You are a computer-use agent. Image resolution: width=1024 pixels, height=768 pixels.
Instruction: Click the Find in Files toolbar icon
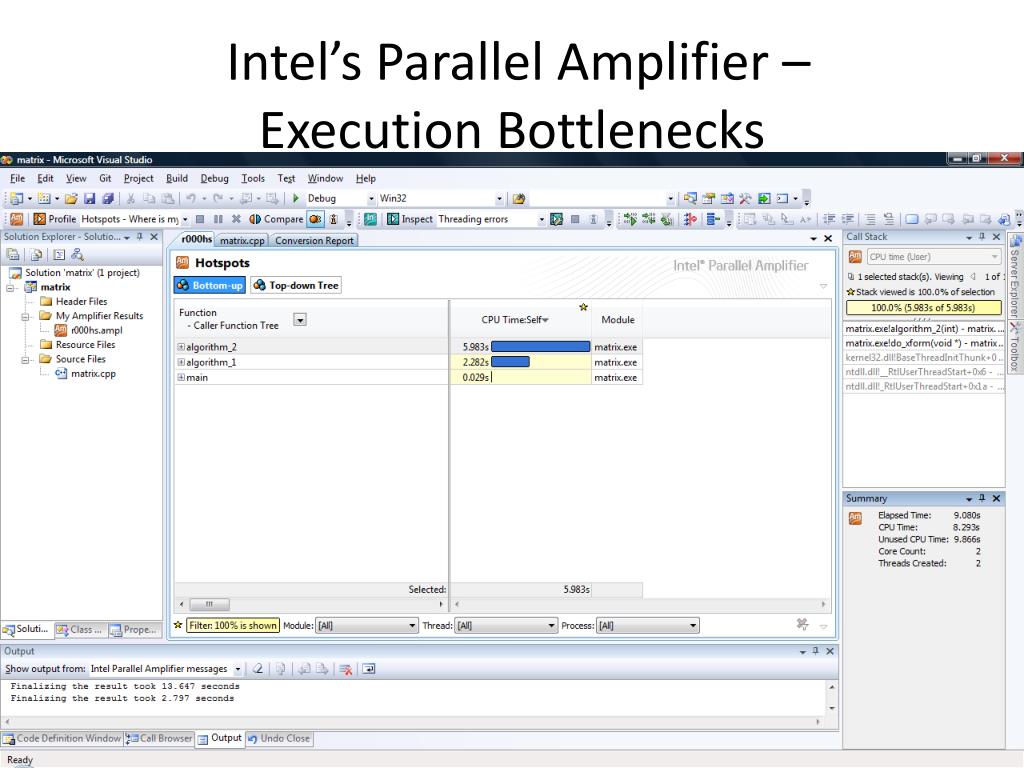click(519, 199)
